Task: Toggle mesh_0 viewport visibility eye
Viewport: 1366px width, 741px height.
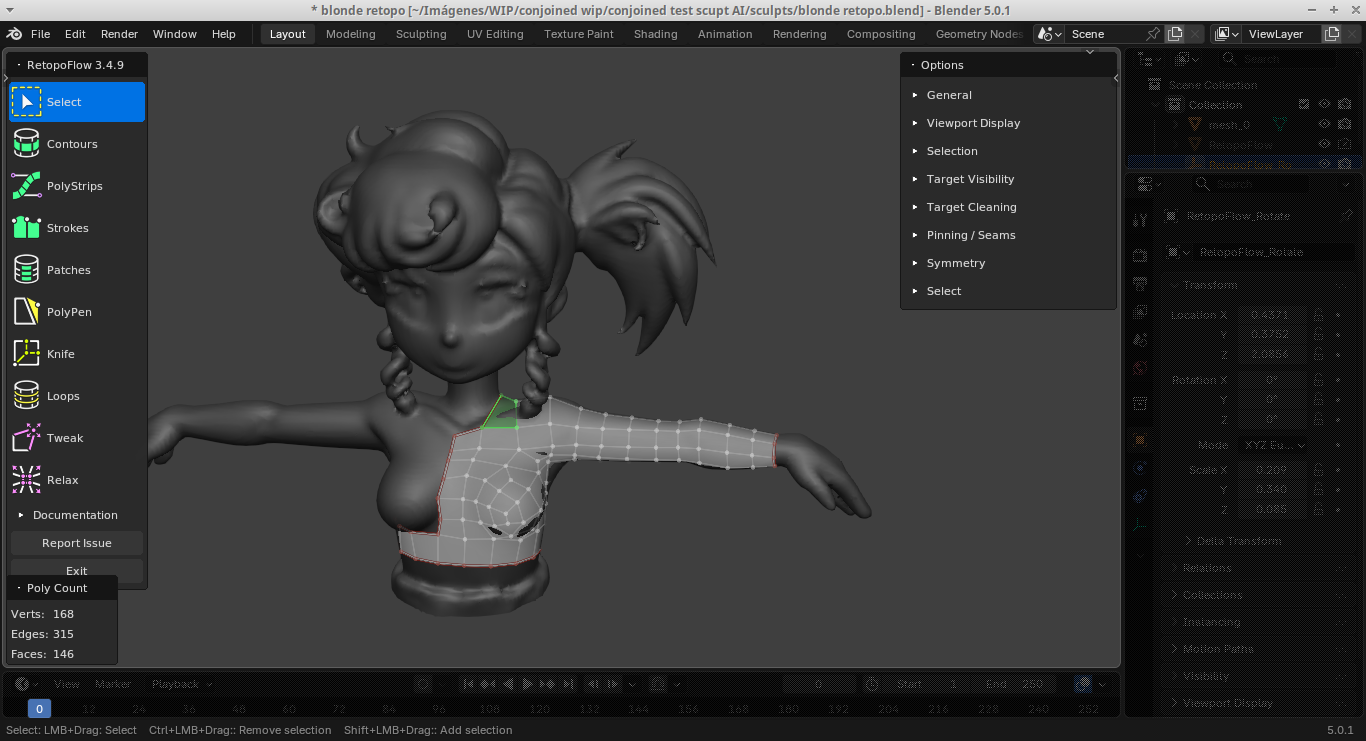Action: coord(1324,125)
